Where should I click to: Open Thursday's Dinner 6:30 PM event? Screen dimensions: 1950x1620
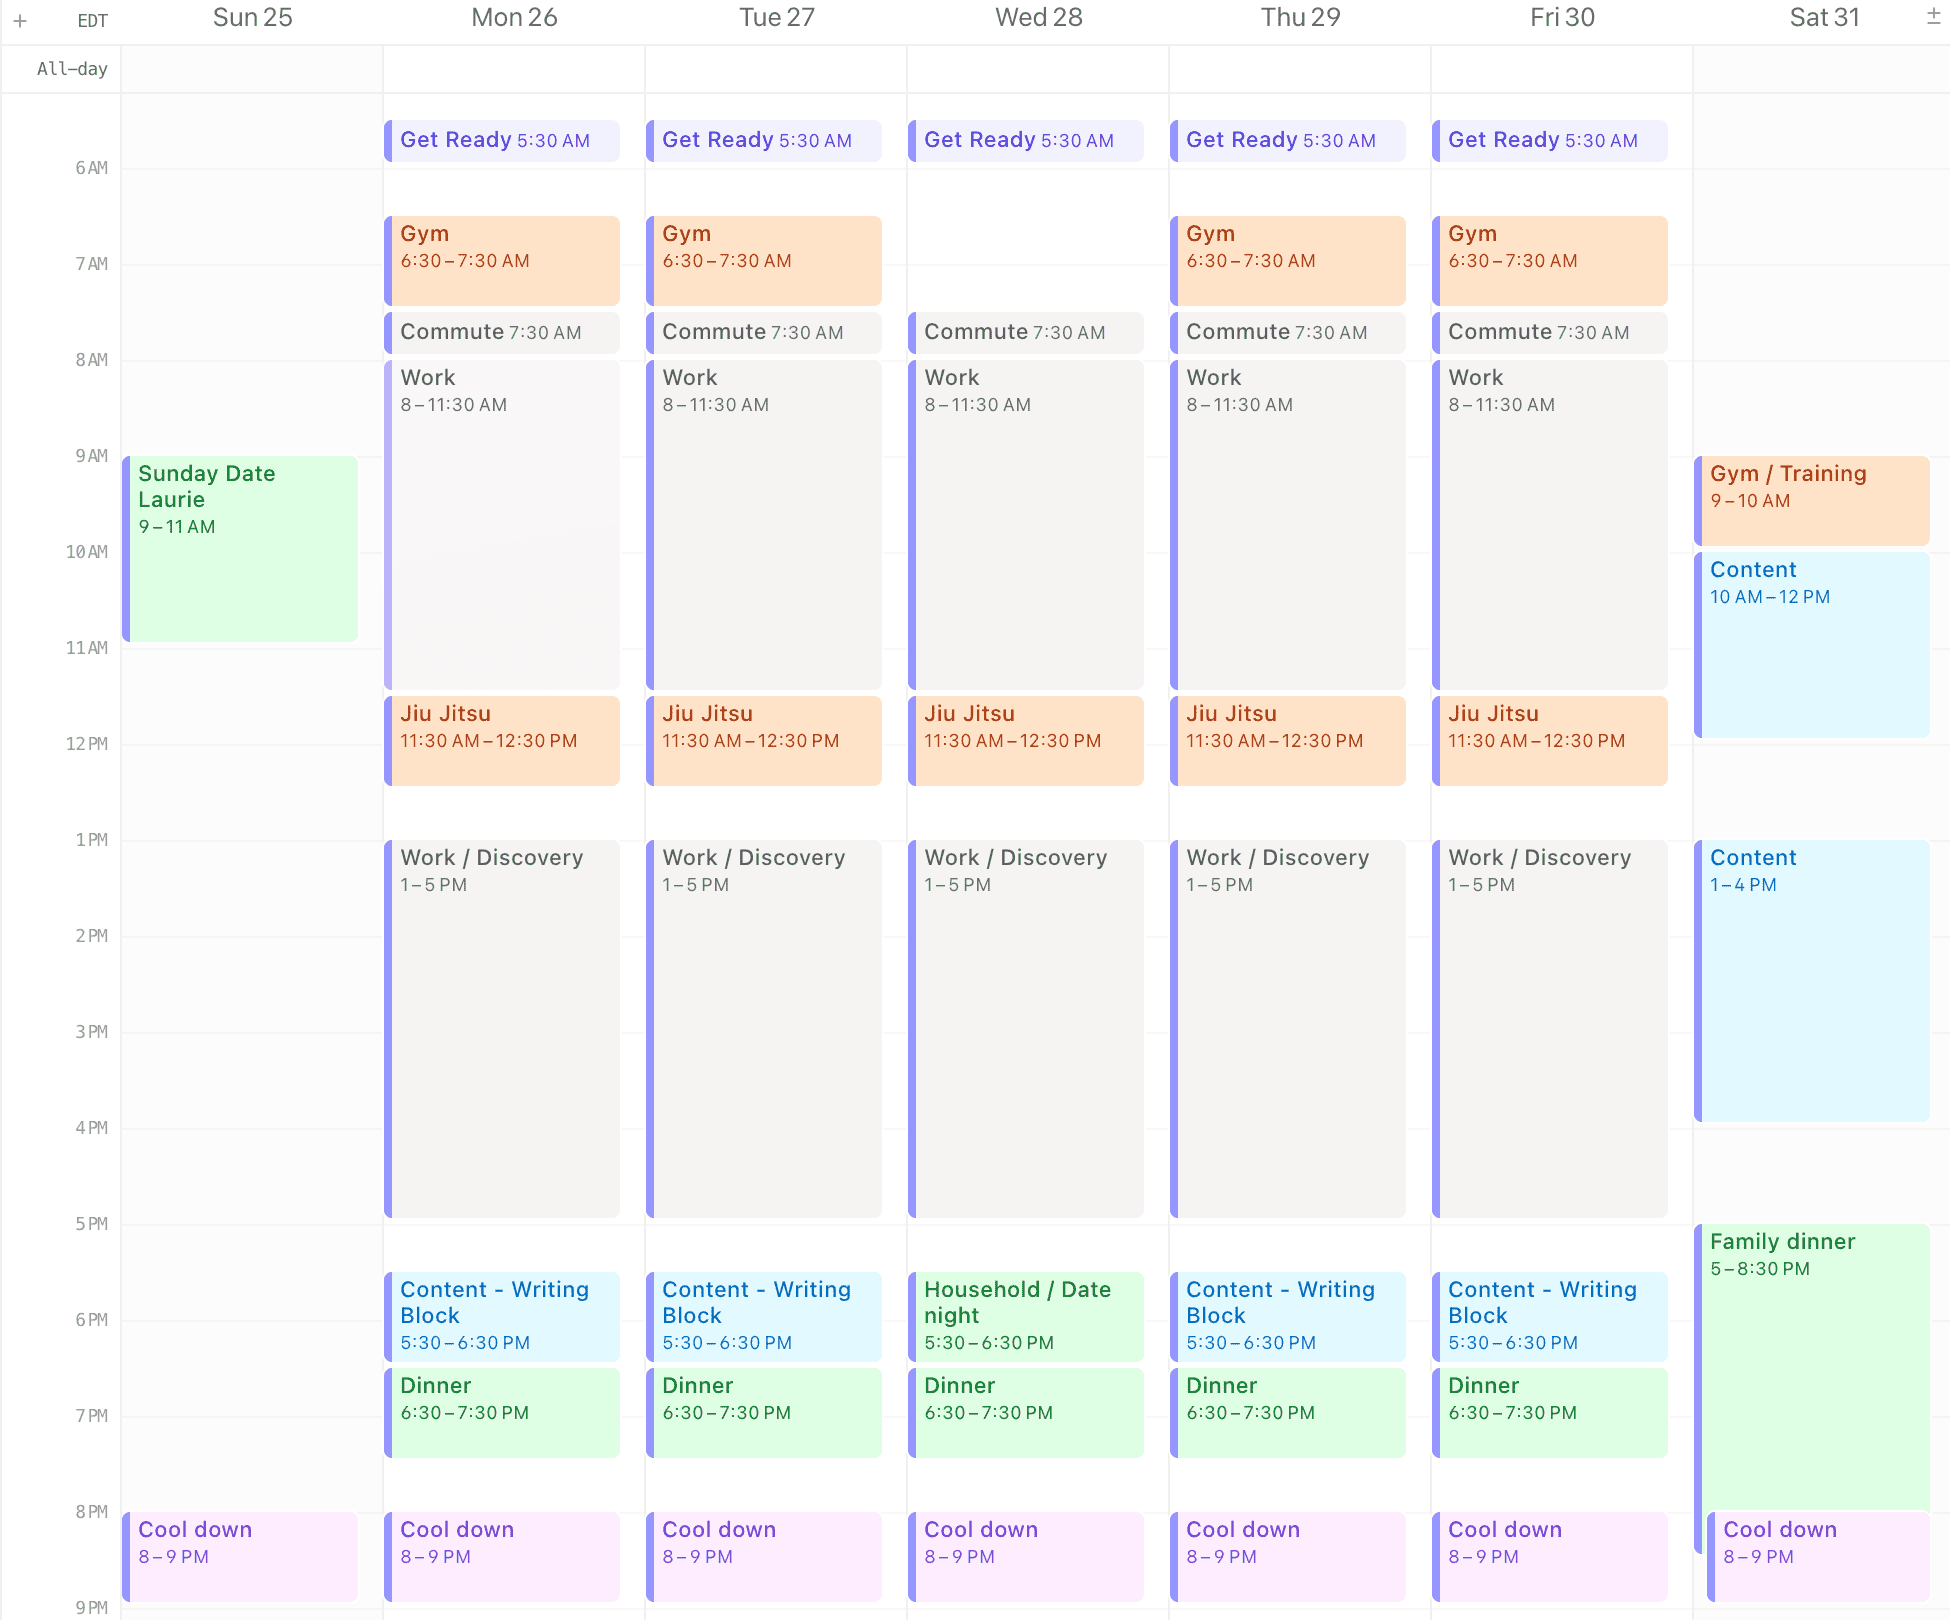pos(1288,1411)
